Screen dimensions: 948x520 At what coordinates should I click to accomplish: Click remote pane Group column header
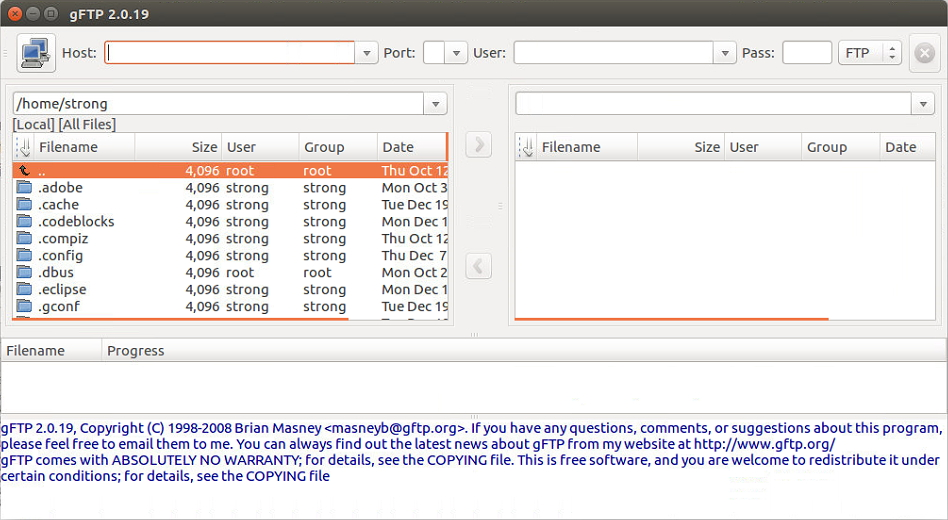click(x=840, y=147)
